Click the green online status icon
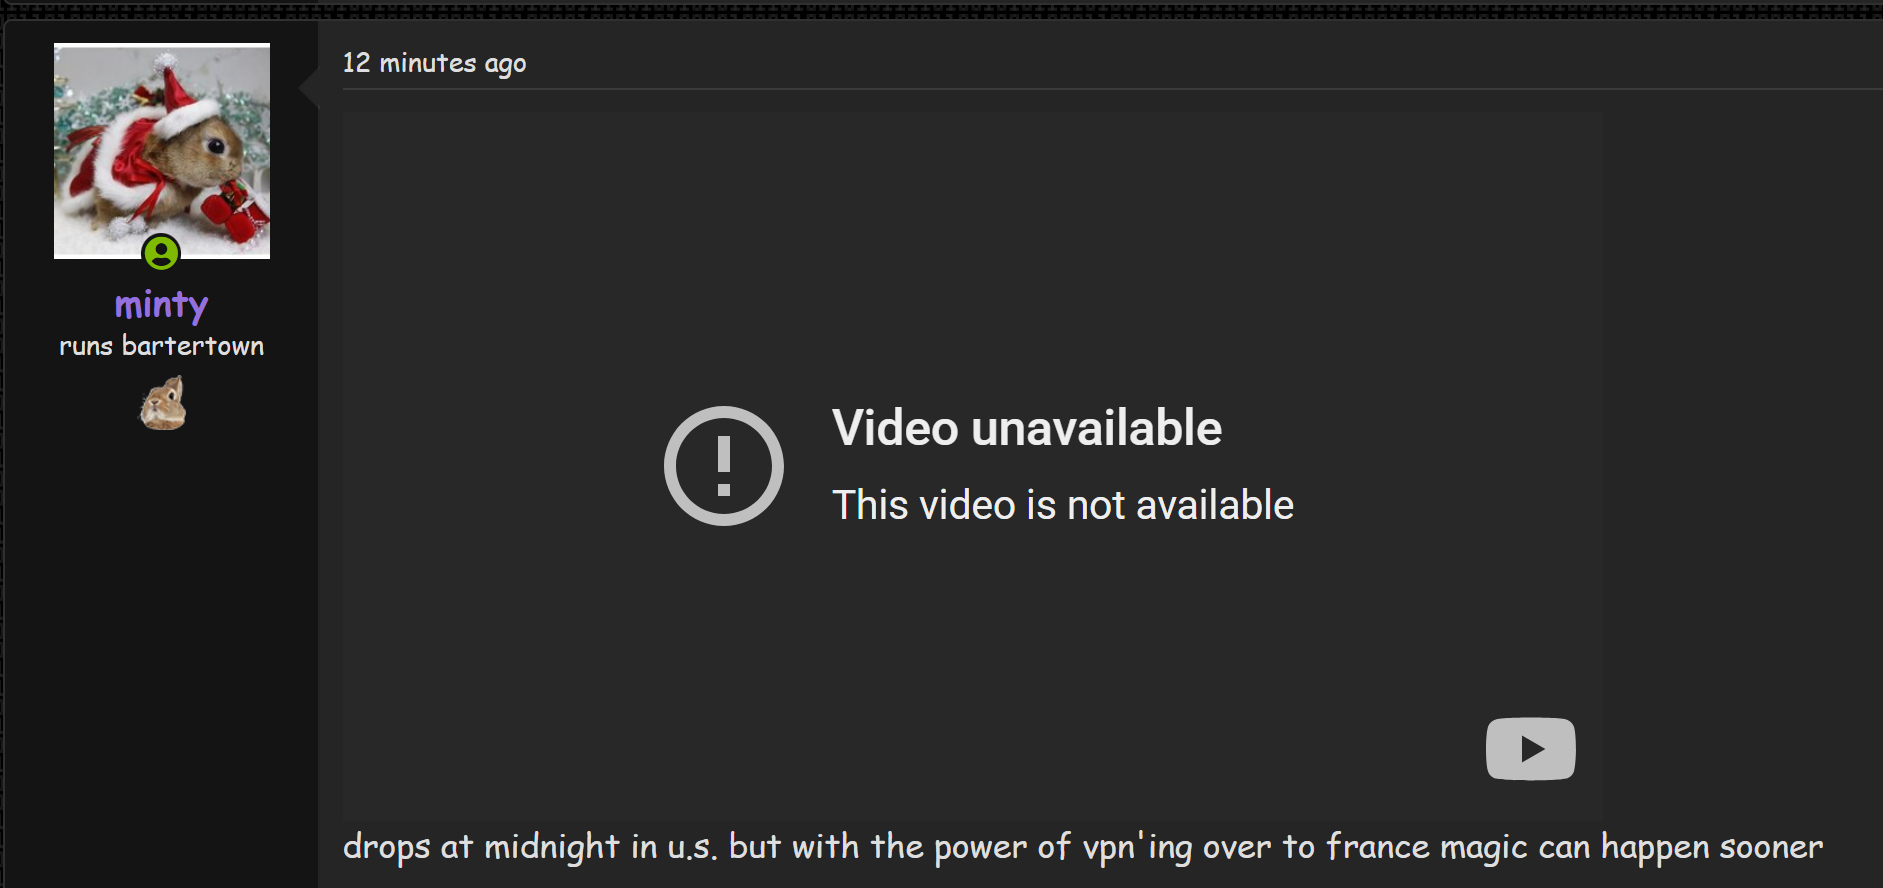Image resolution: width=1883 pixels, height=888 pixels. (x=161, y=252)
